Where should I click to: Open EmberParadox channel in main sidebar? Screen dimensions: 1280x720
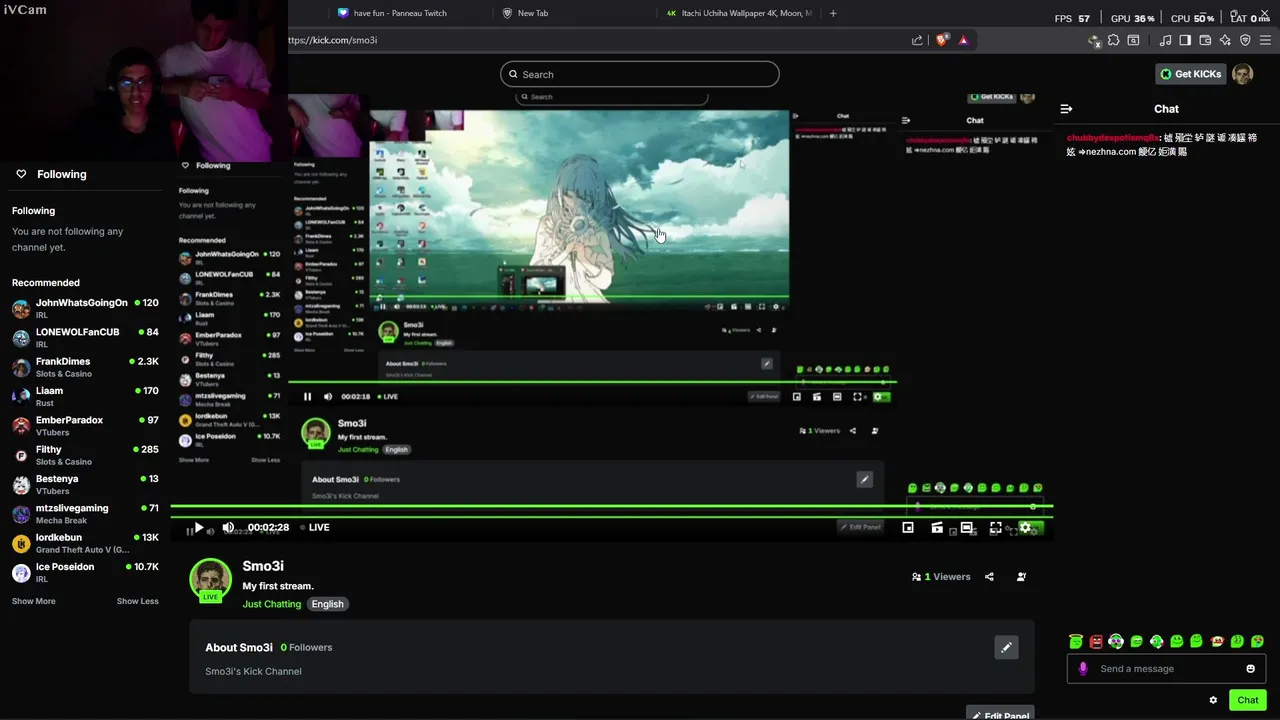tap(85, 426)
